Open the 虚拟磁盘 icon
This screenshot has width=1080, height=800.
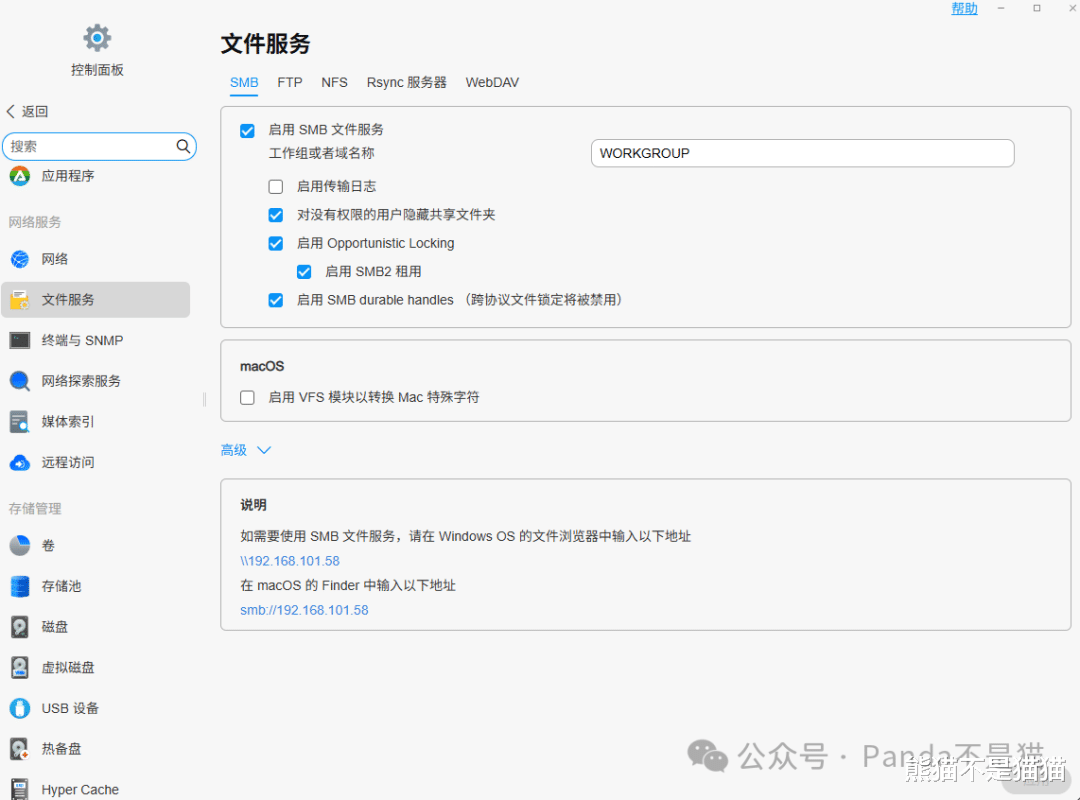click(20, 668)
